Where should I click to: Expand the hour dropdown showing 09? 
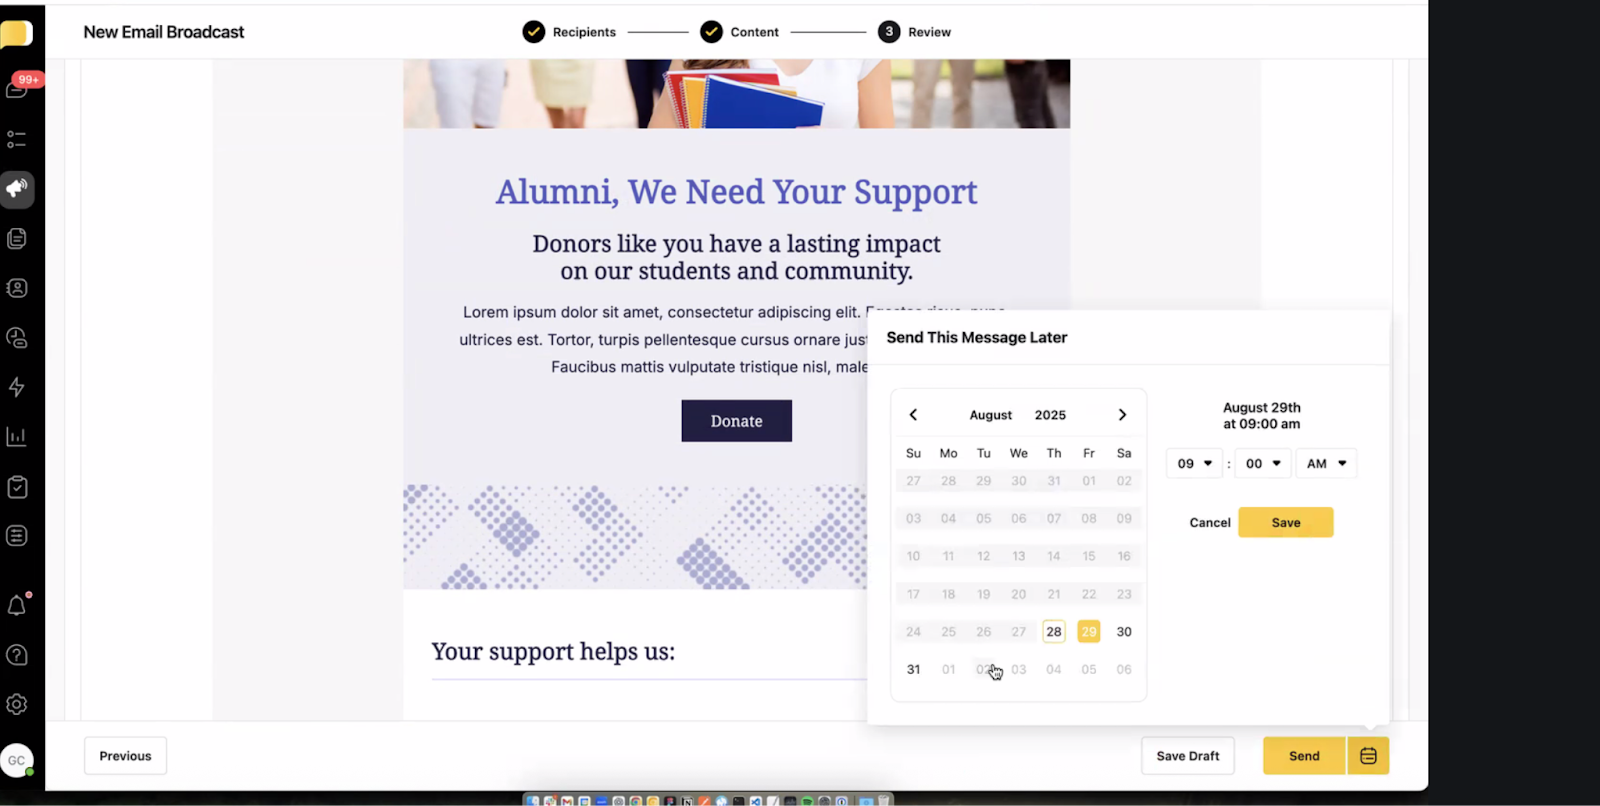(x=1194, y=464)
